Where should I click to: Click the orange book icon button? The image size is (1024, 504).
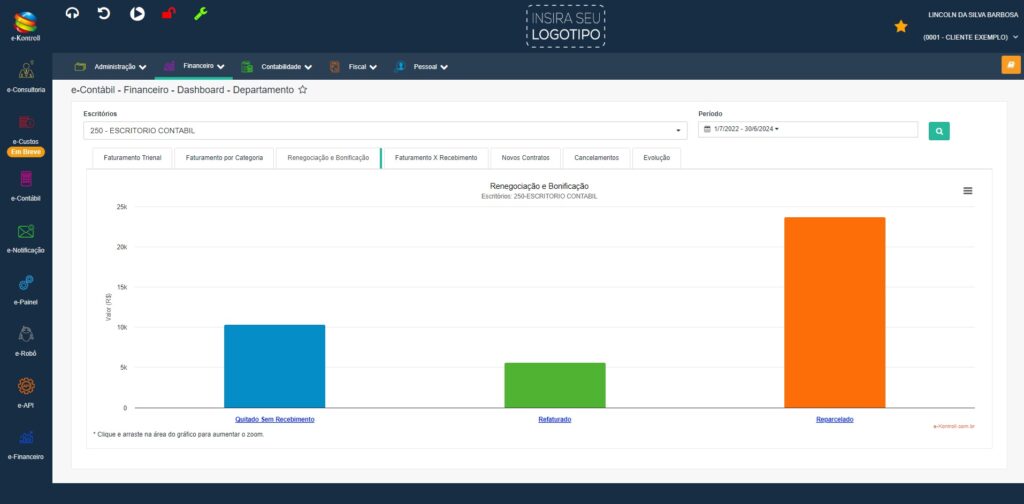pyautogui.click(x=1011, y=65)
